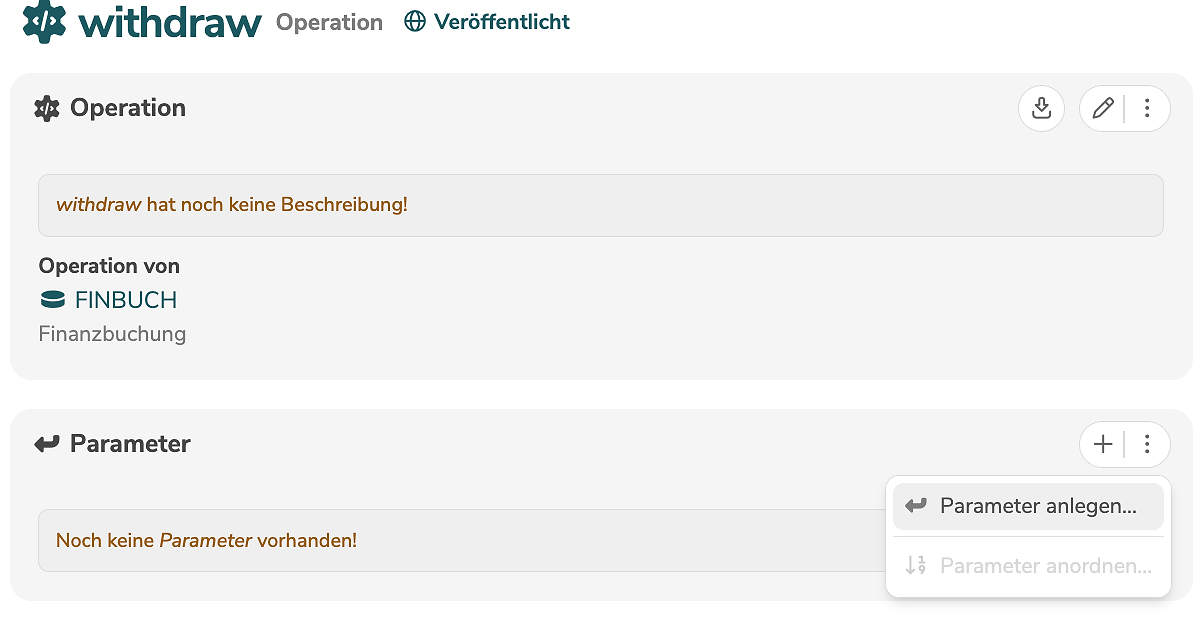Click the globe icon beside Veröffentlicht
This screenshot has height=620, width=1202.
[415, 21]
